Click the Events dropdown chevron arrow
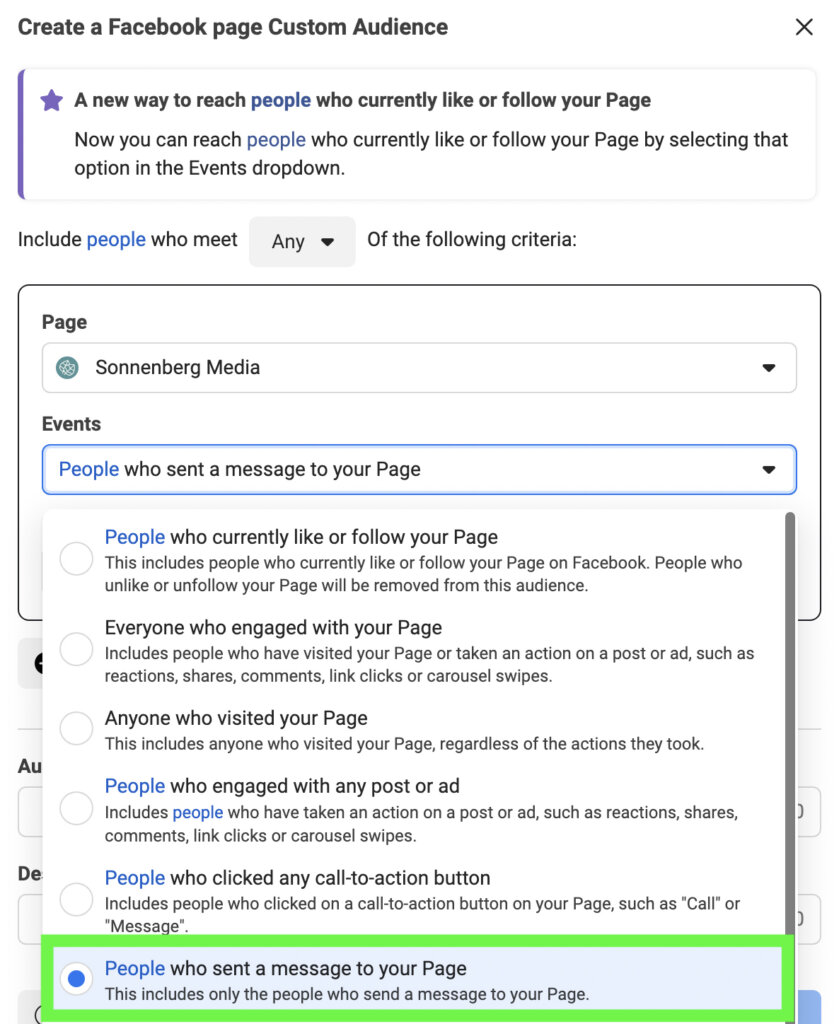839x1024 pixels. pos(769,470)
